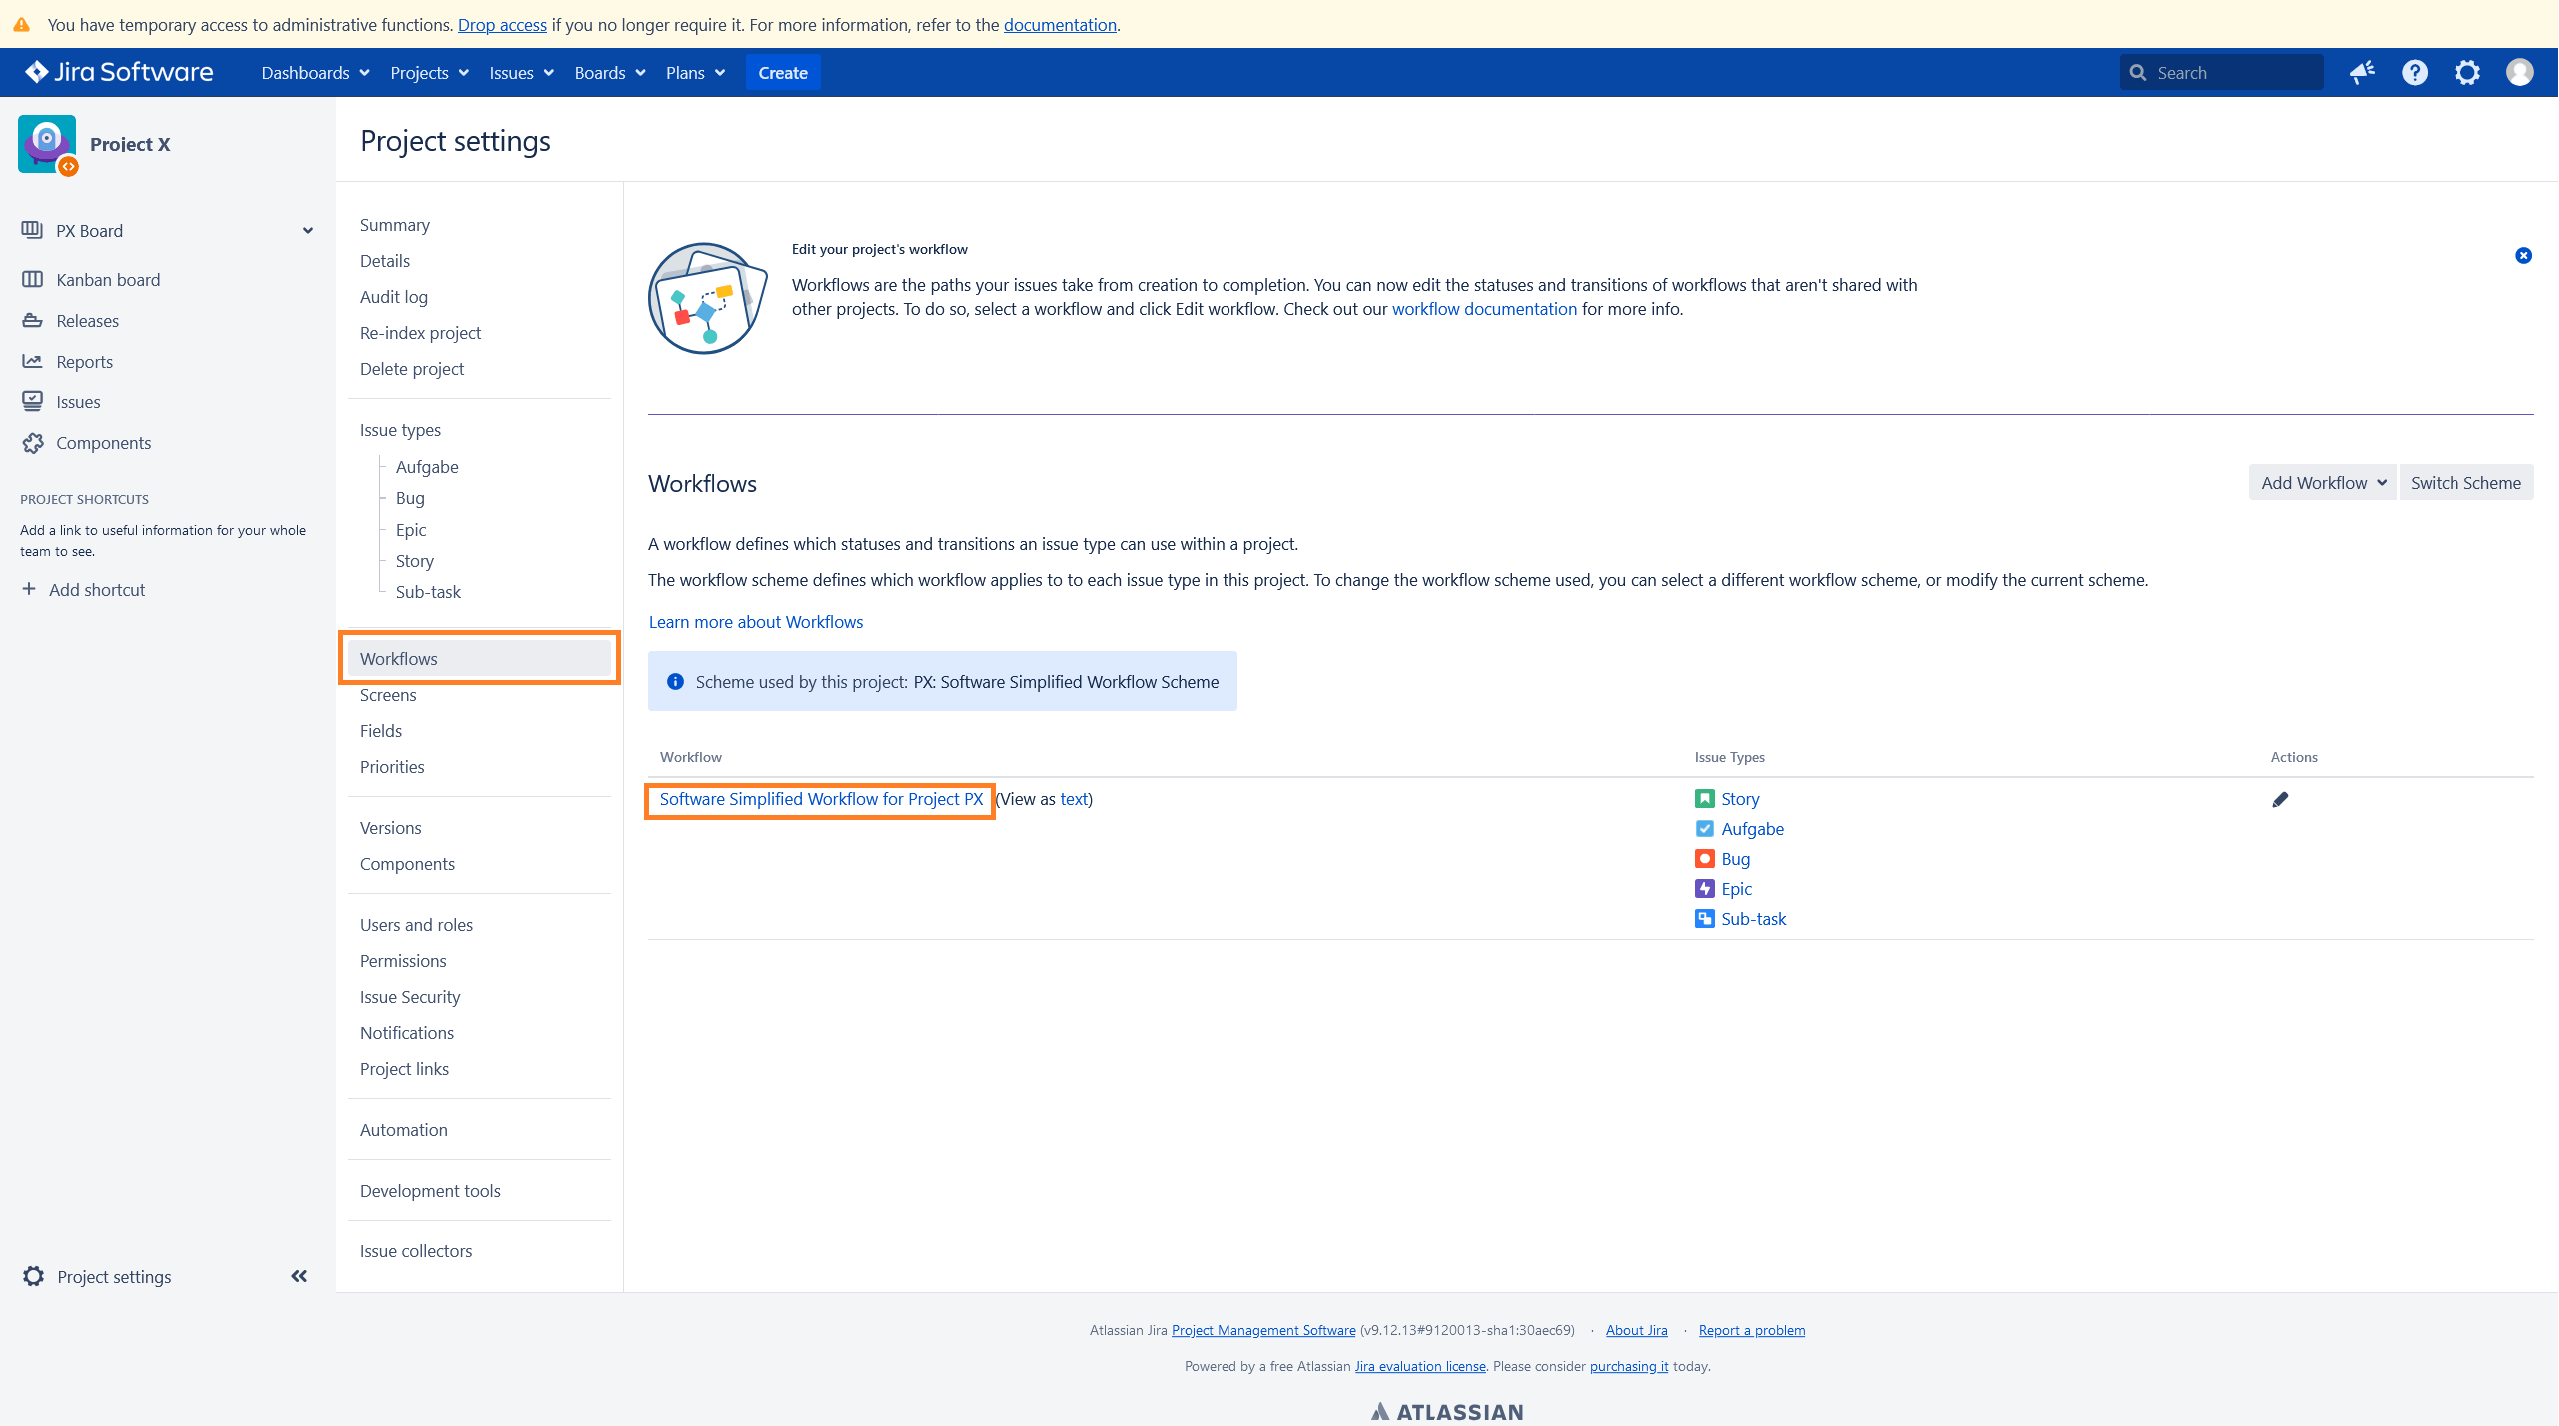The width and height of the screenshot is (2559, 1426).
Task: Open Software Simplified Workflow for Project PX
Action: click(x=821, y=799)
